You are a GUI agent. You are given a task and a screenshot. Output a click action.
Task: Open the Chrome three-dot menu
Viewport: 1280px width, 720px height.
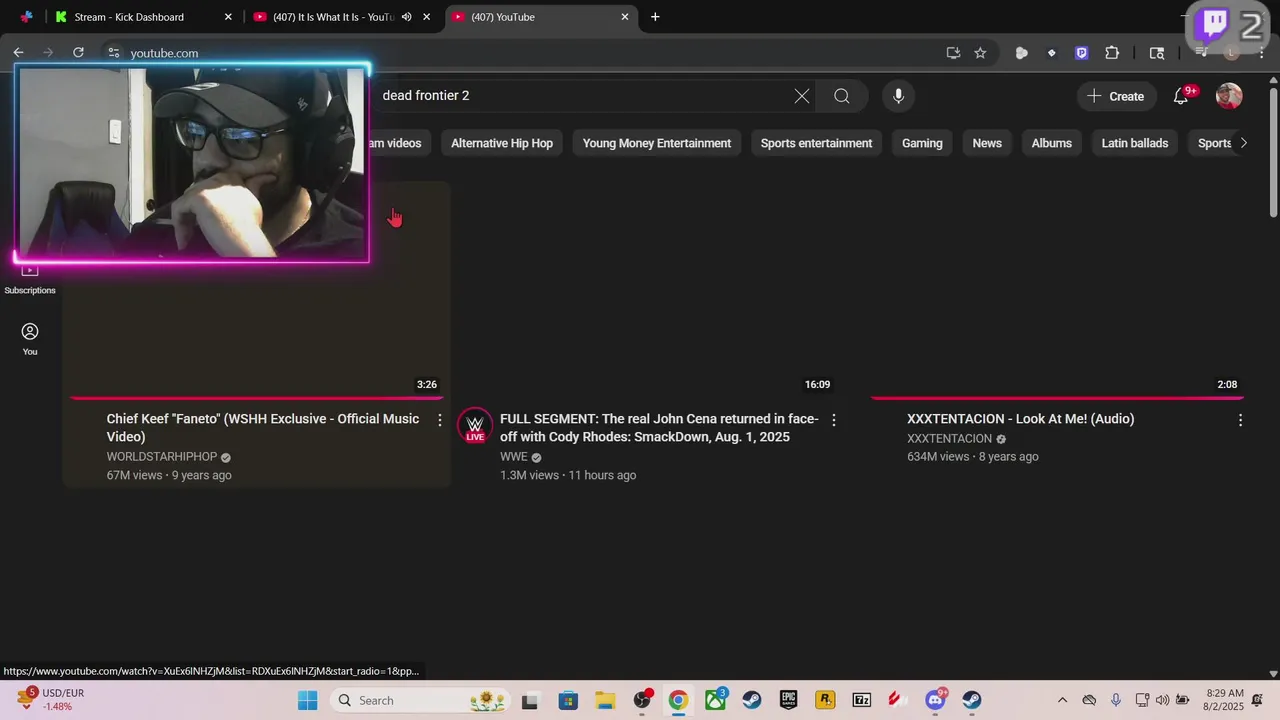(1261, 53)
